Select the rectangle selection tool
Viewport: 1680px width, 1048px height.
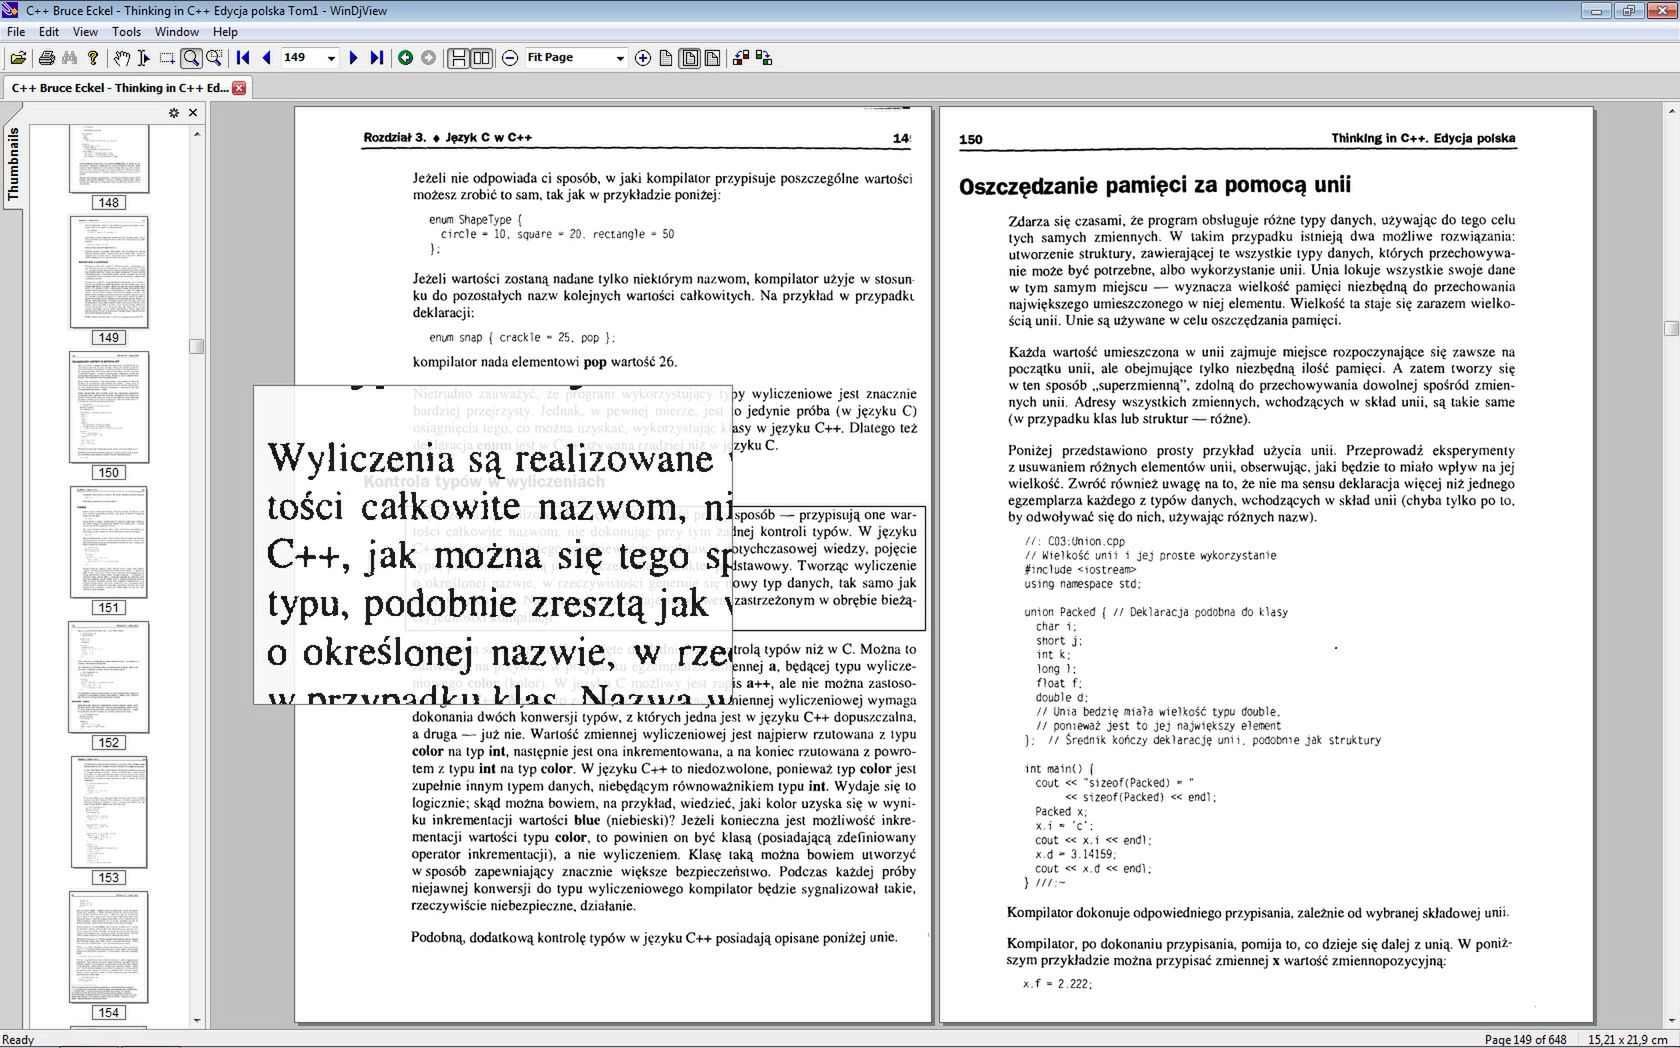pos(167,58)
